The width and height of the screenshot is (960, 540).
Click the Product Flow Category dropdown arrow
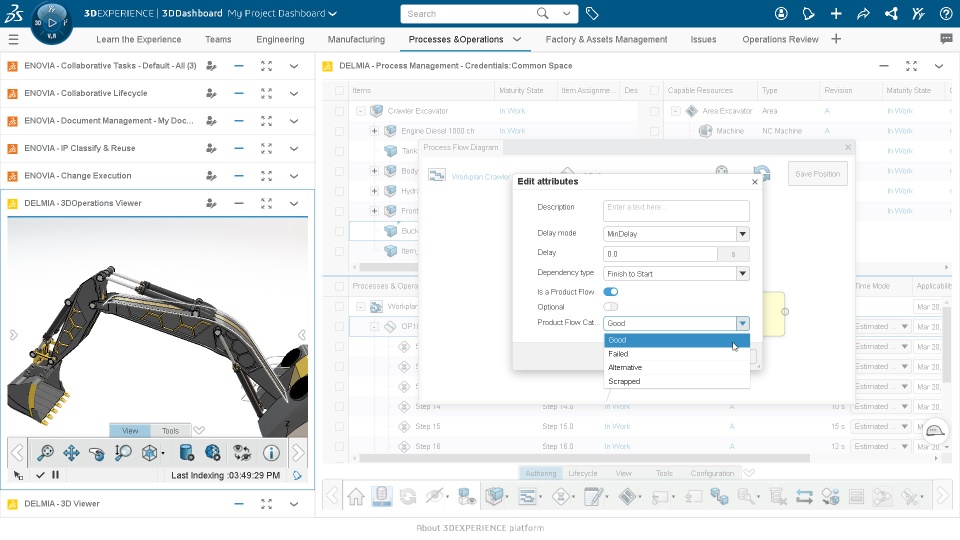tap(743, 323)
